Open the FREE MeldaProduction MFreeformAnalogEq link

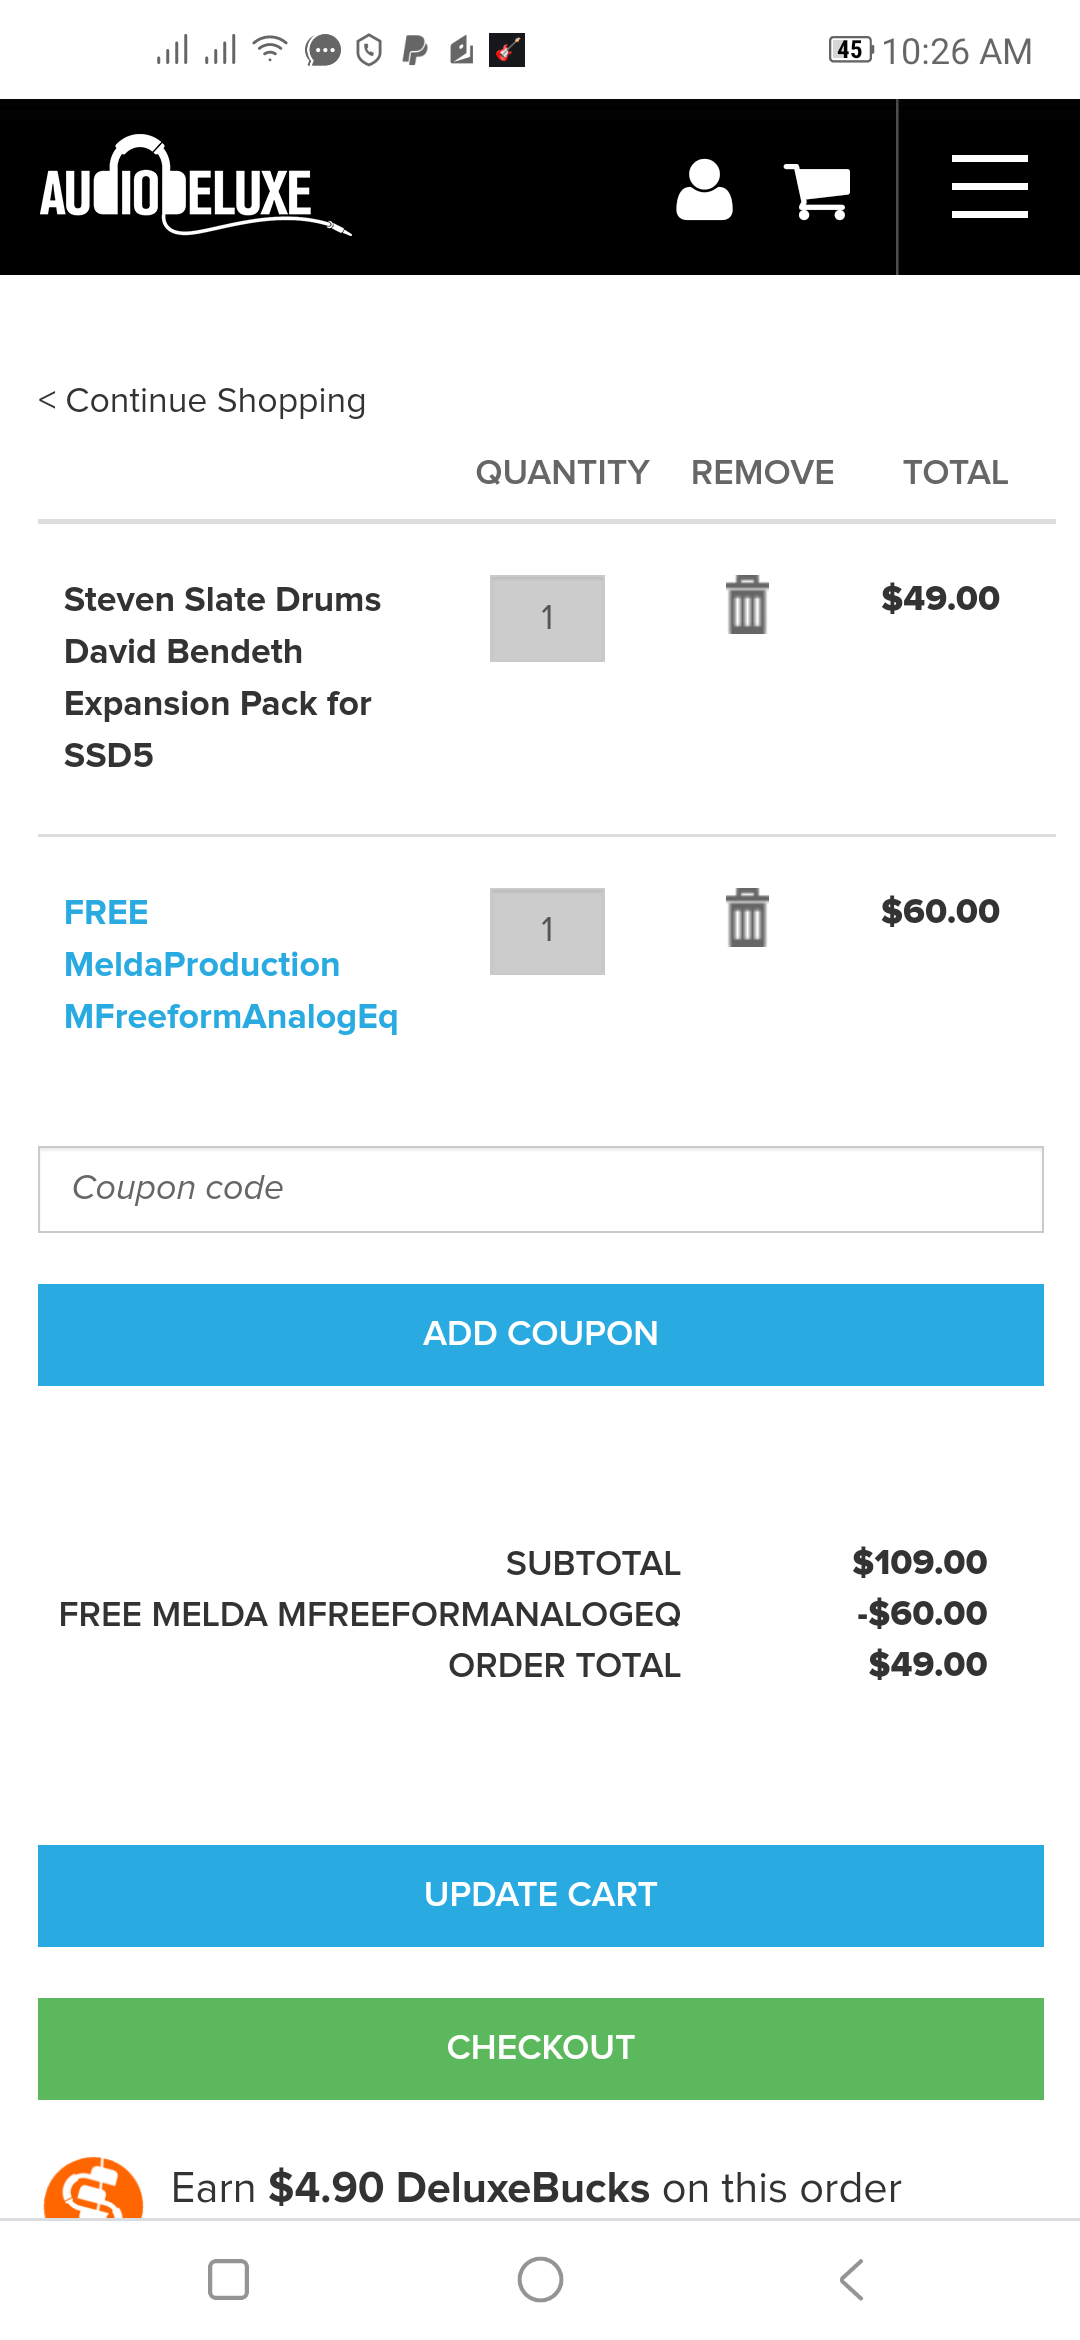(230, 964)
